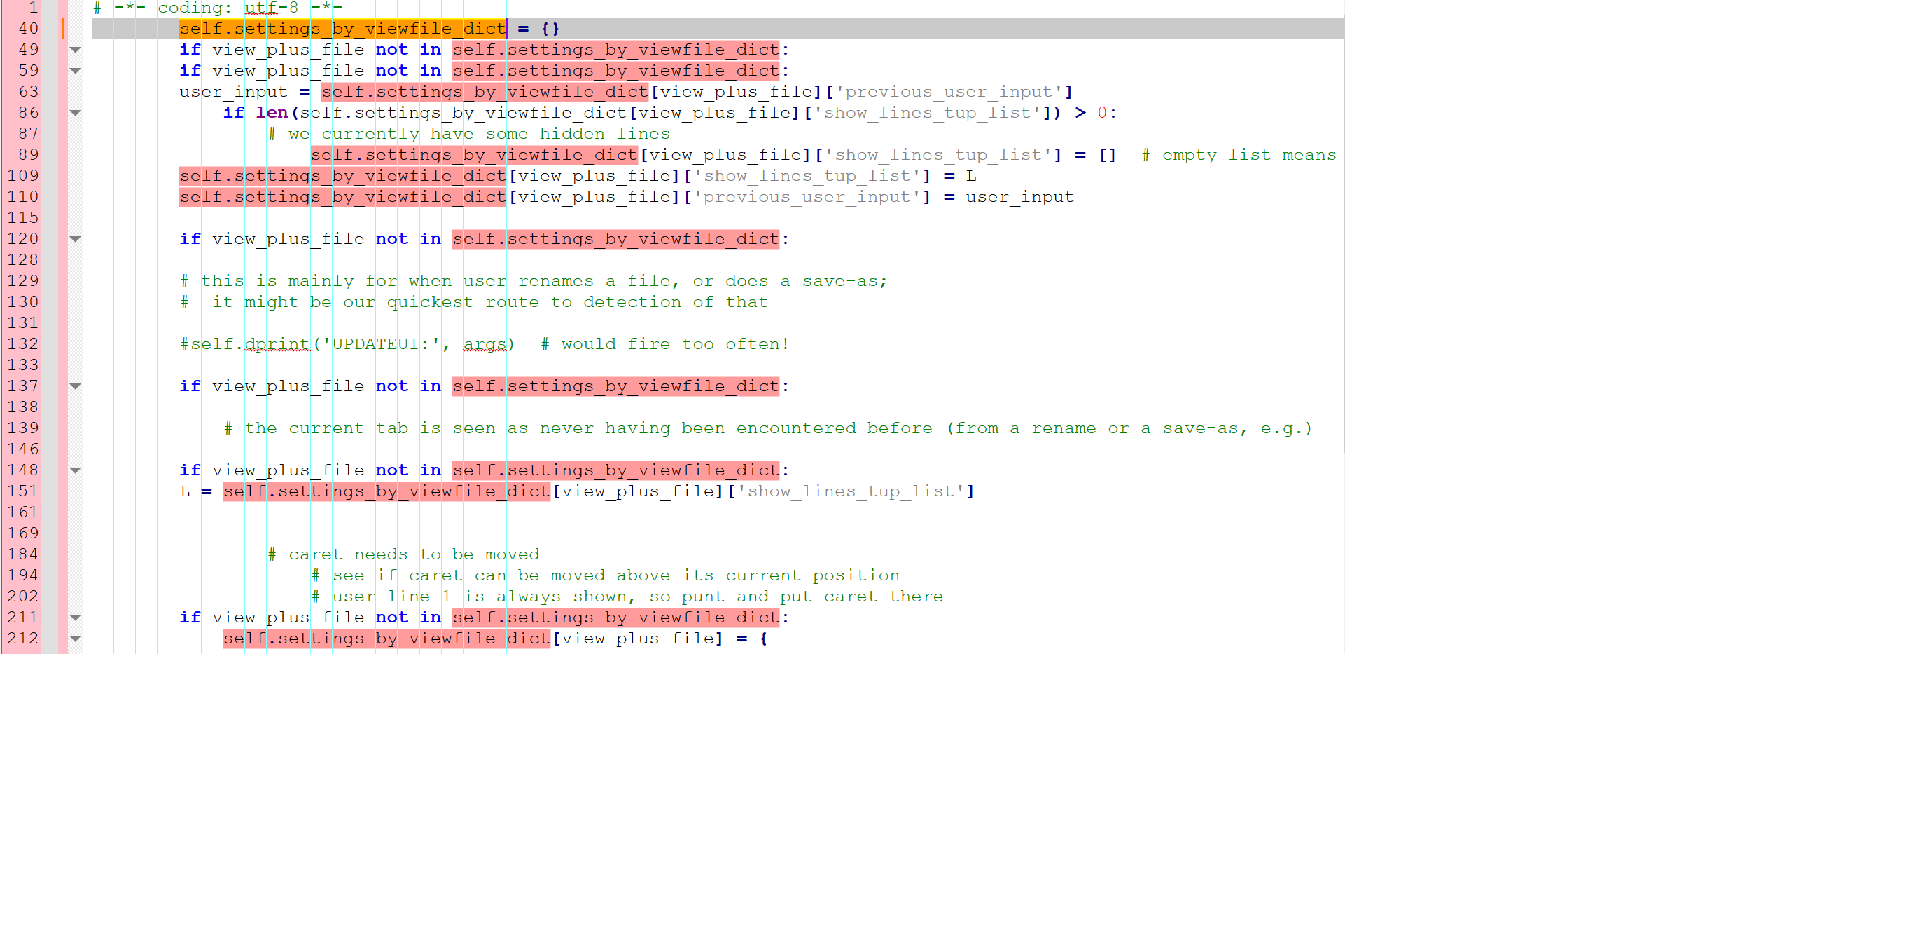The image size is (1921, 933).
Task: Click the 'if' keyword on line 120
Action: [190, 239]
